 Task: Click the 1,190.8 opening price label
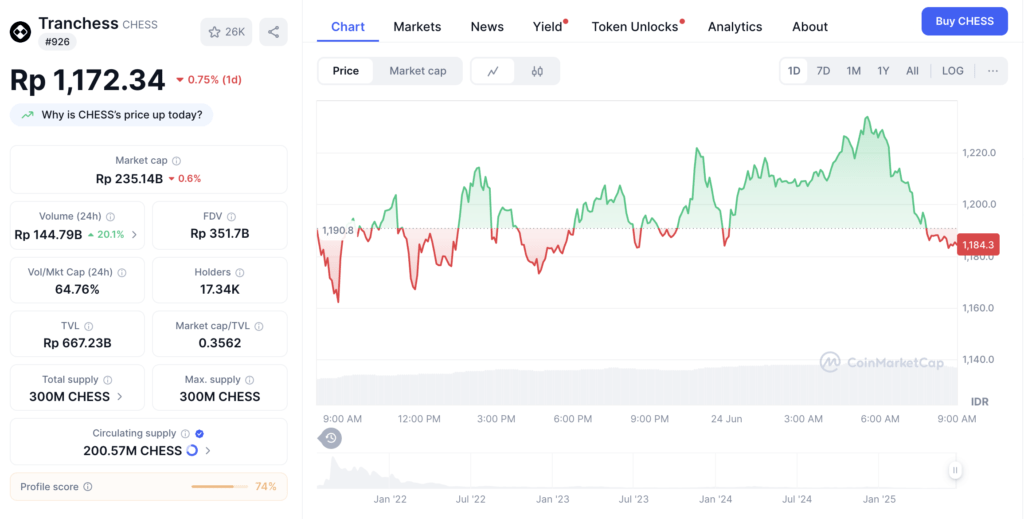click(338, 230)
